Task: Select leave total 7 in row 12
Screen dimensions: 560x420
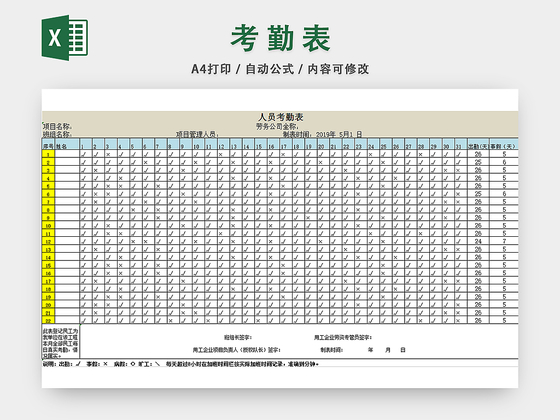Action: pos(504,241)
